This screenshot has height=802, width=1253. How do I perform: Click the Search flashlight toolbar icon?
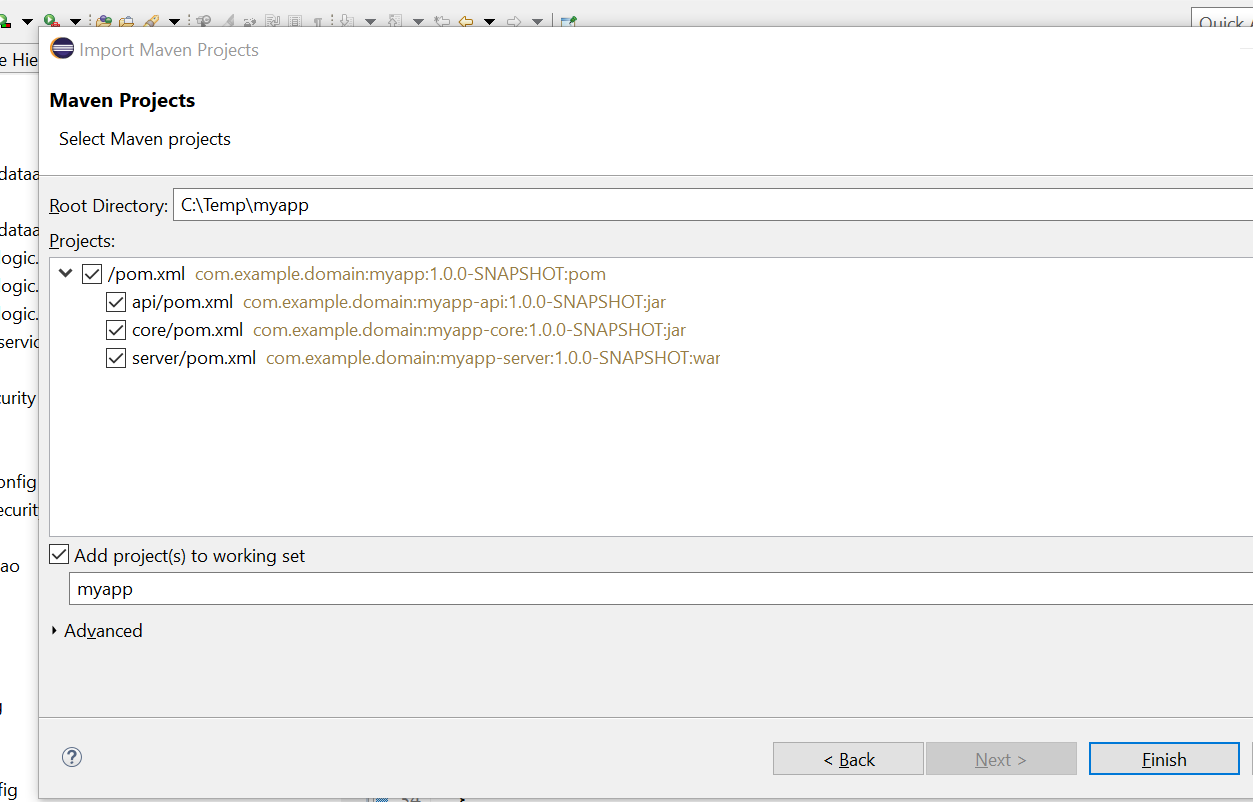pyautogui.click(x=151, y=21)
